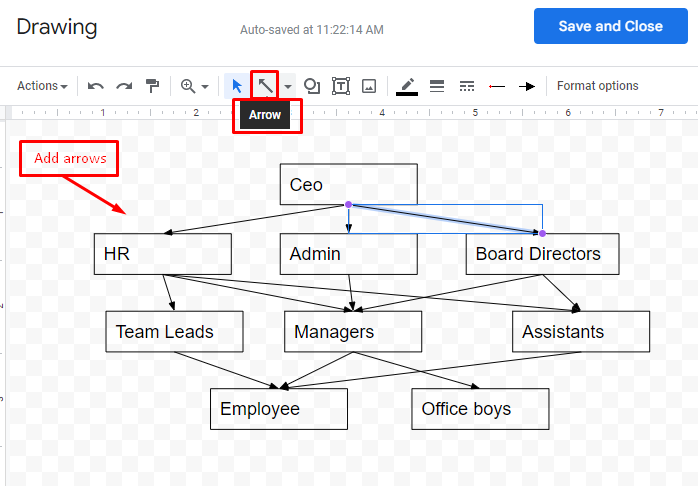Open the Zoom dropdown arrow

[x=205, y=86]
